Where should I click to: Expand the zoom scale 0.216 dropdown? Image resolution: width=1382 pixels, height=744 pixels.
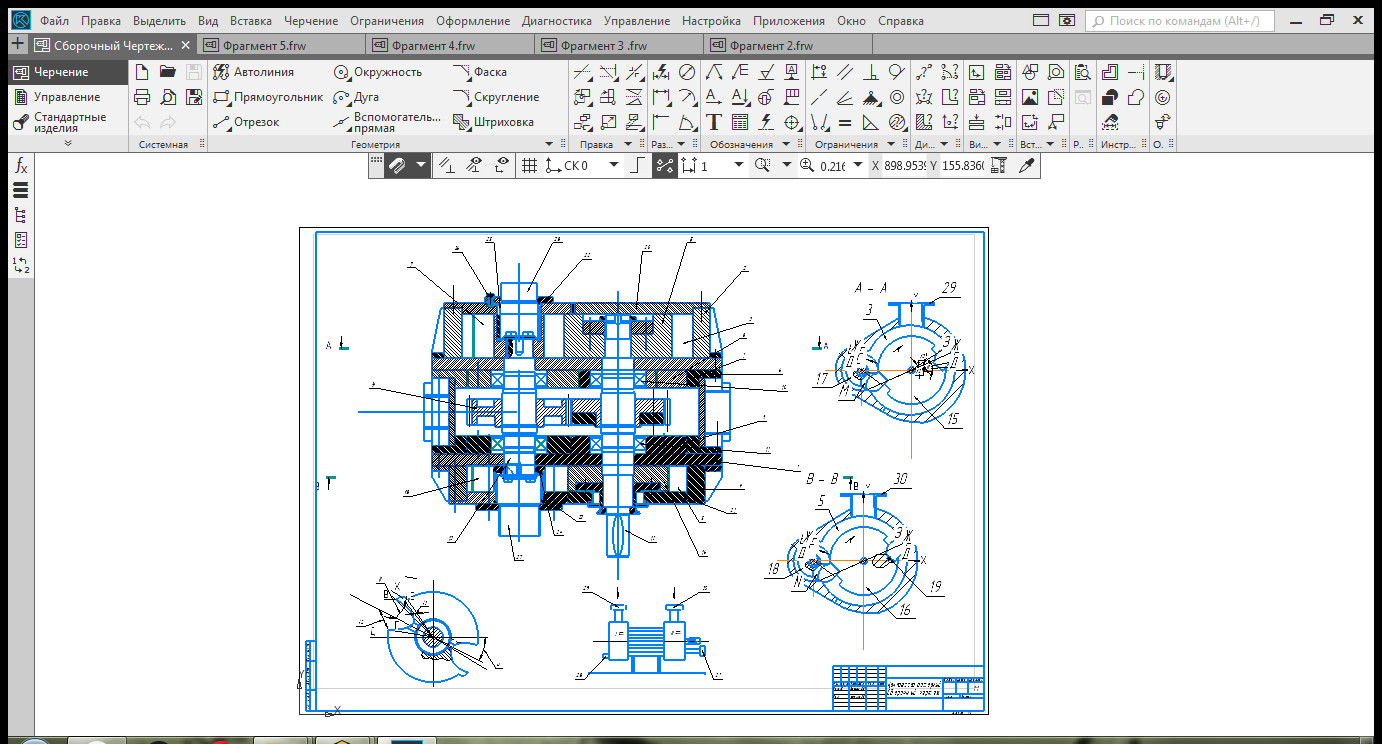point(858,166)
